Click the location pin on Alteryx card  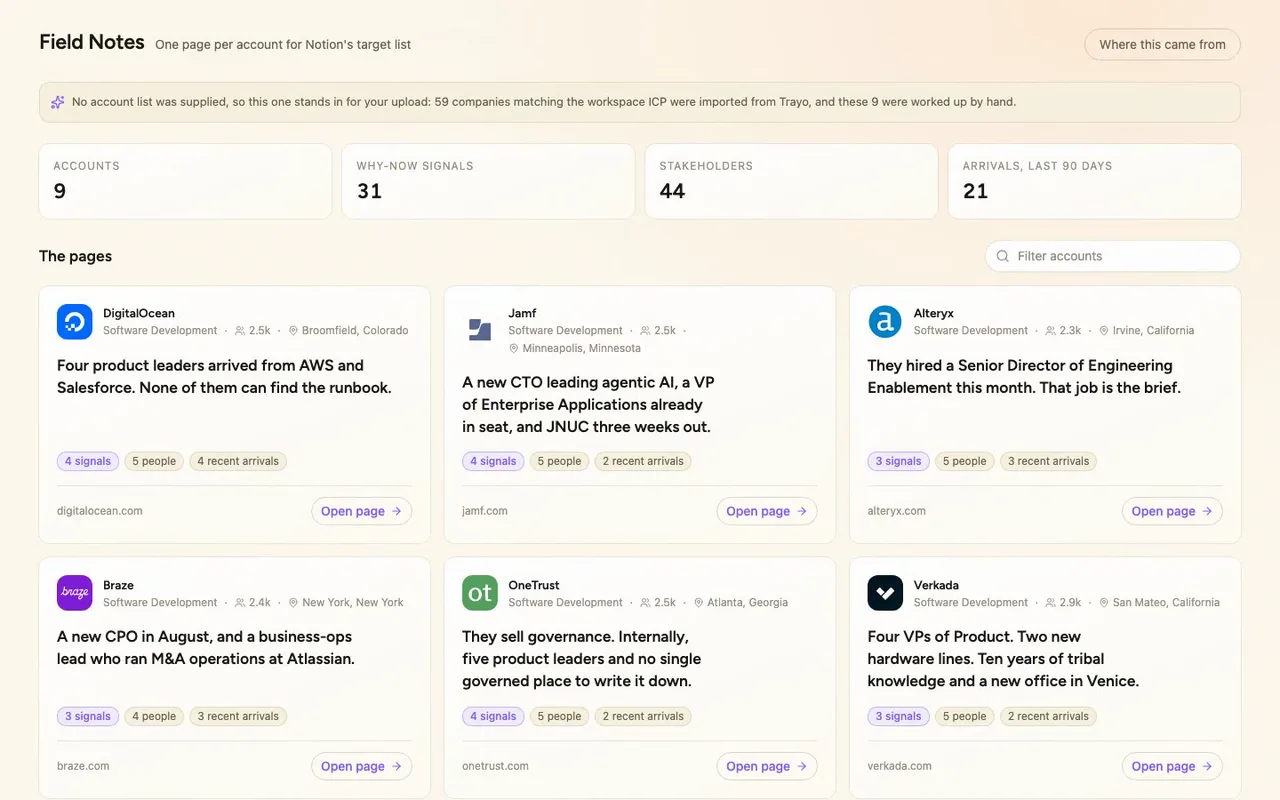point(1104,330)
